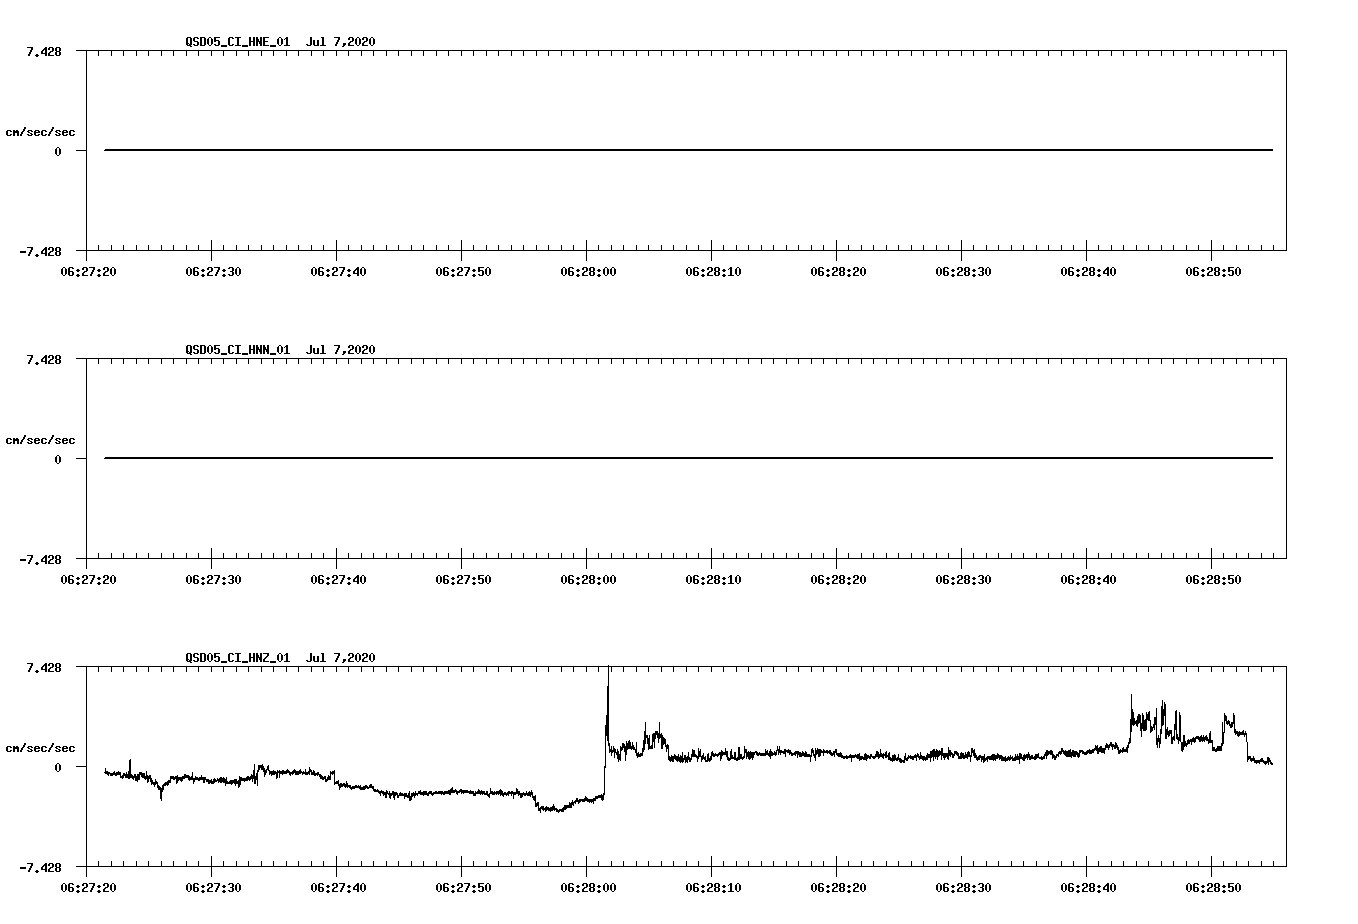Click the flat zero trace in HNE plot
The height and width of the screenshot is (924, 1358).
point(688,150)
